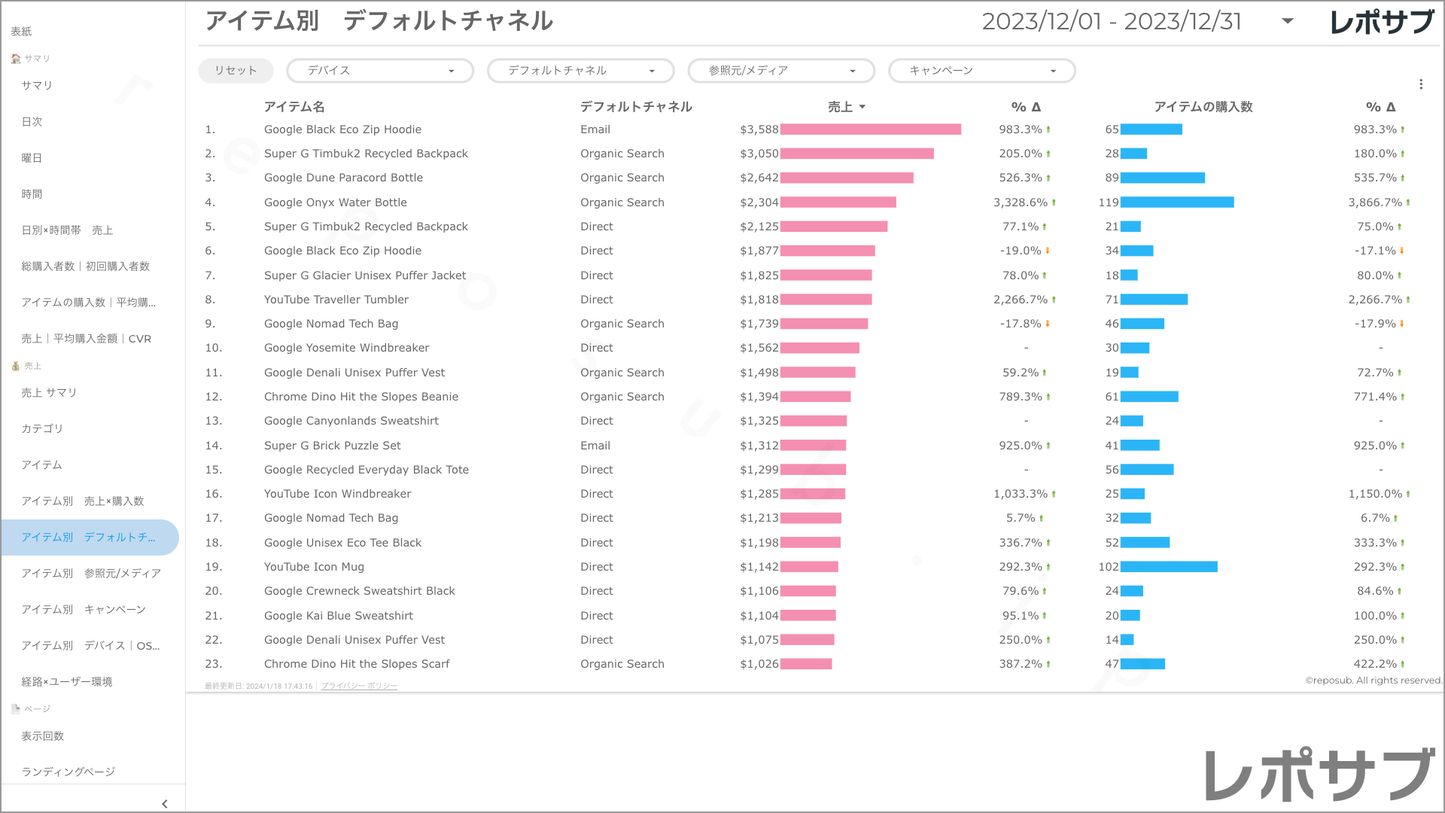
Task: Open the date range picker arrow
Action: (x=1287, y=21)
